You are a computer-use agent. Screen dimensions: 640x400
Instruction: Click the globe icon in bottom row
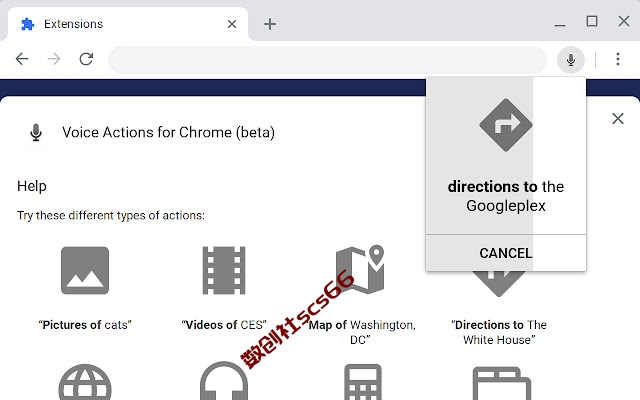(x=85, y=382)
